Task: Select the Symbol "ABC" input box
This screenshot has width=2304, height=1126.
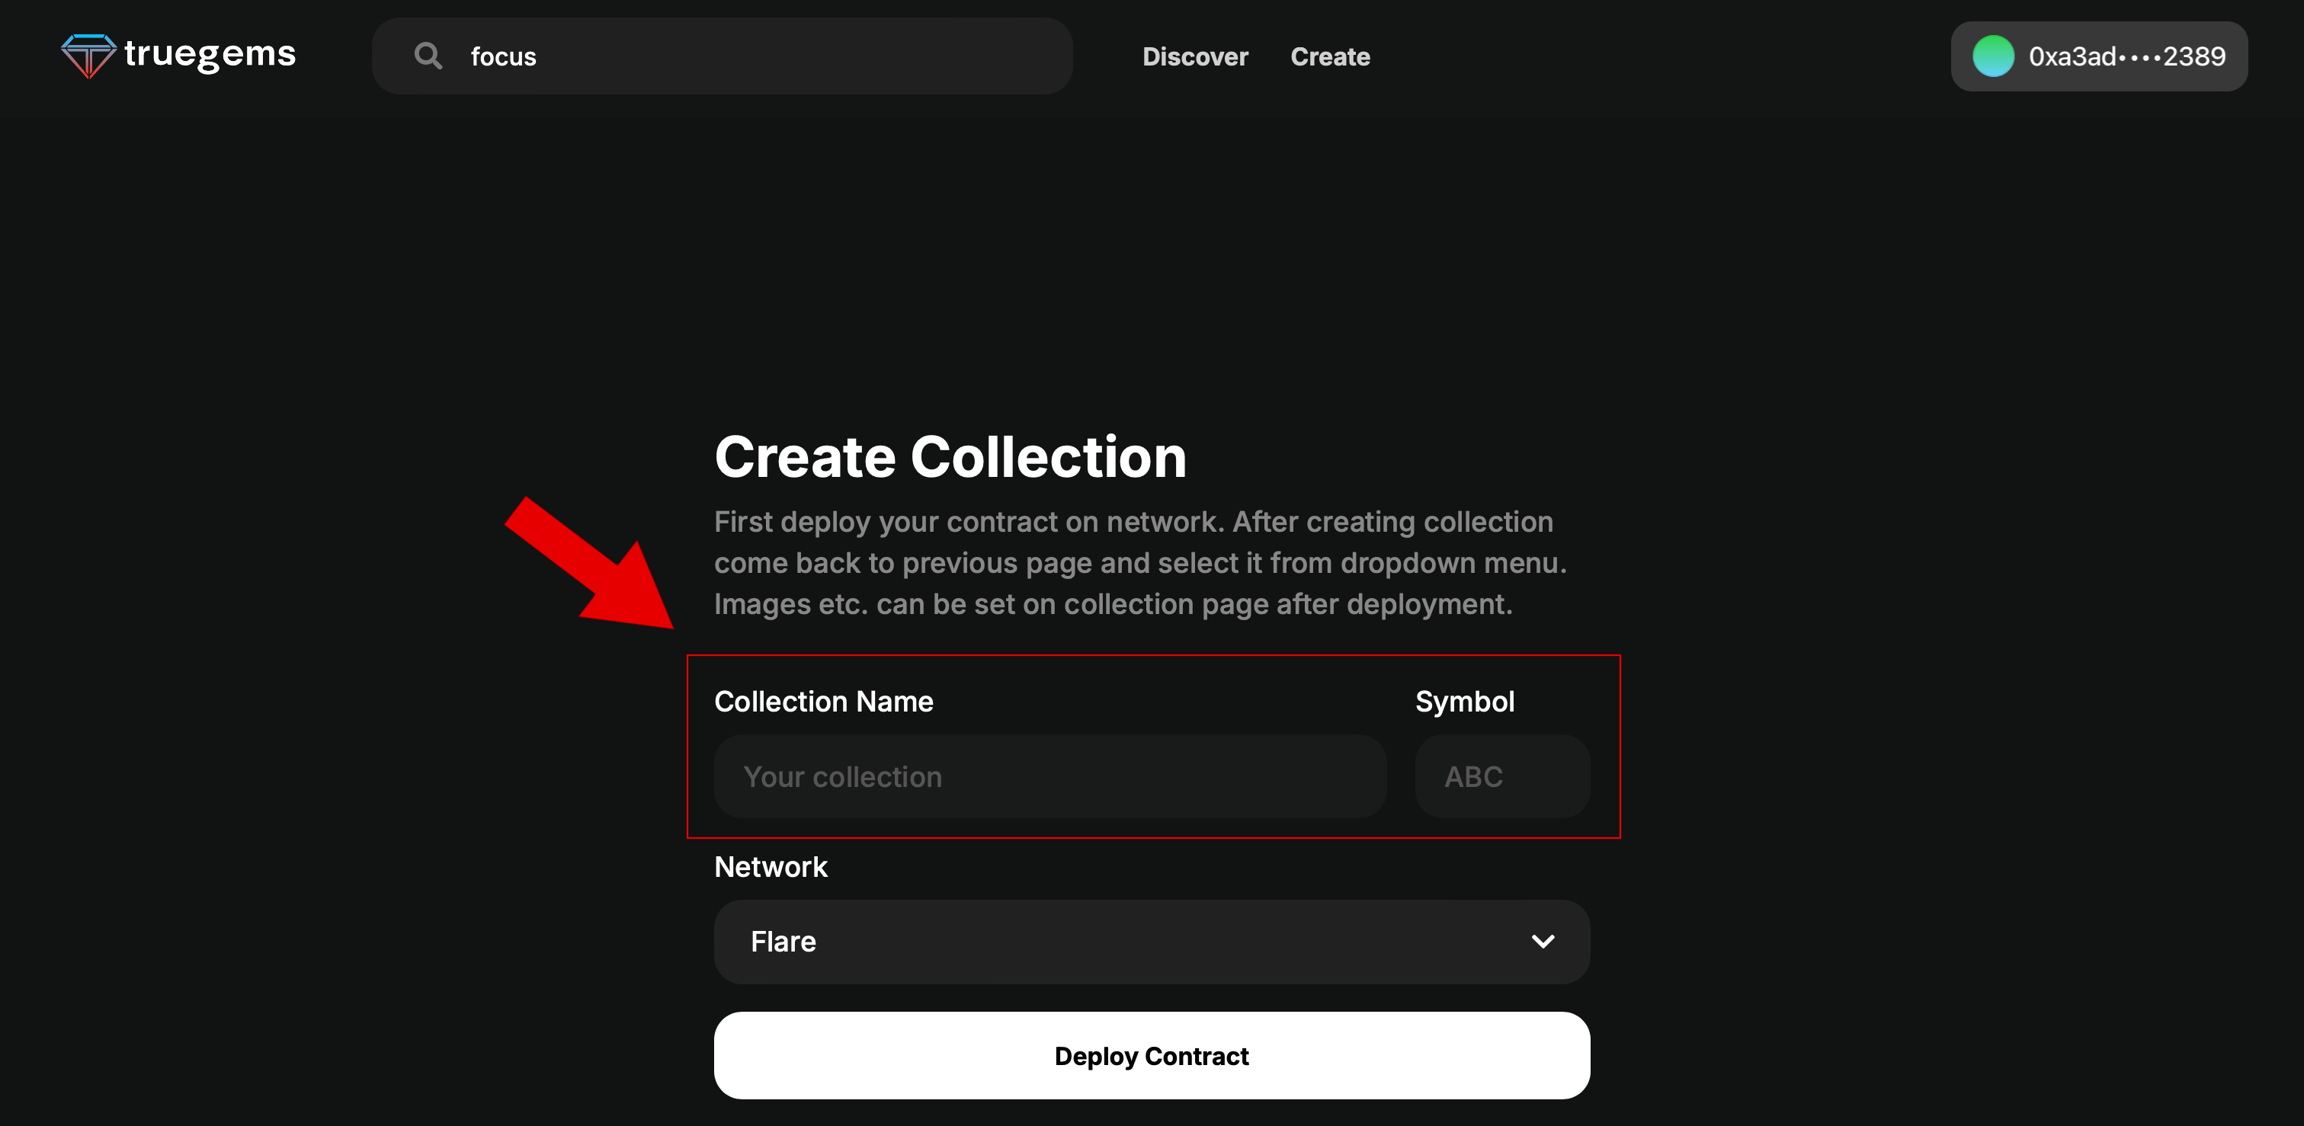Action: (1502, 777)
